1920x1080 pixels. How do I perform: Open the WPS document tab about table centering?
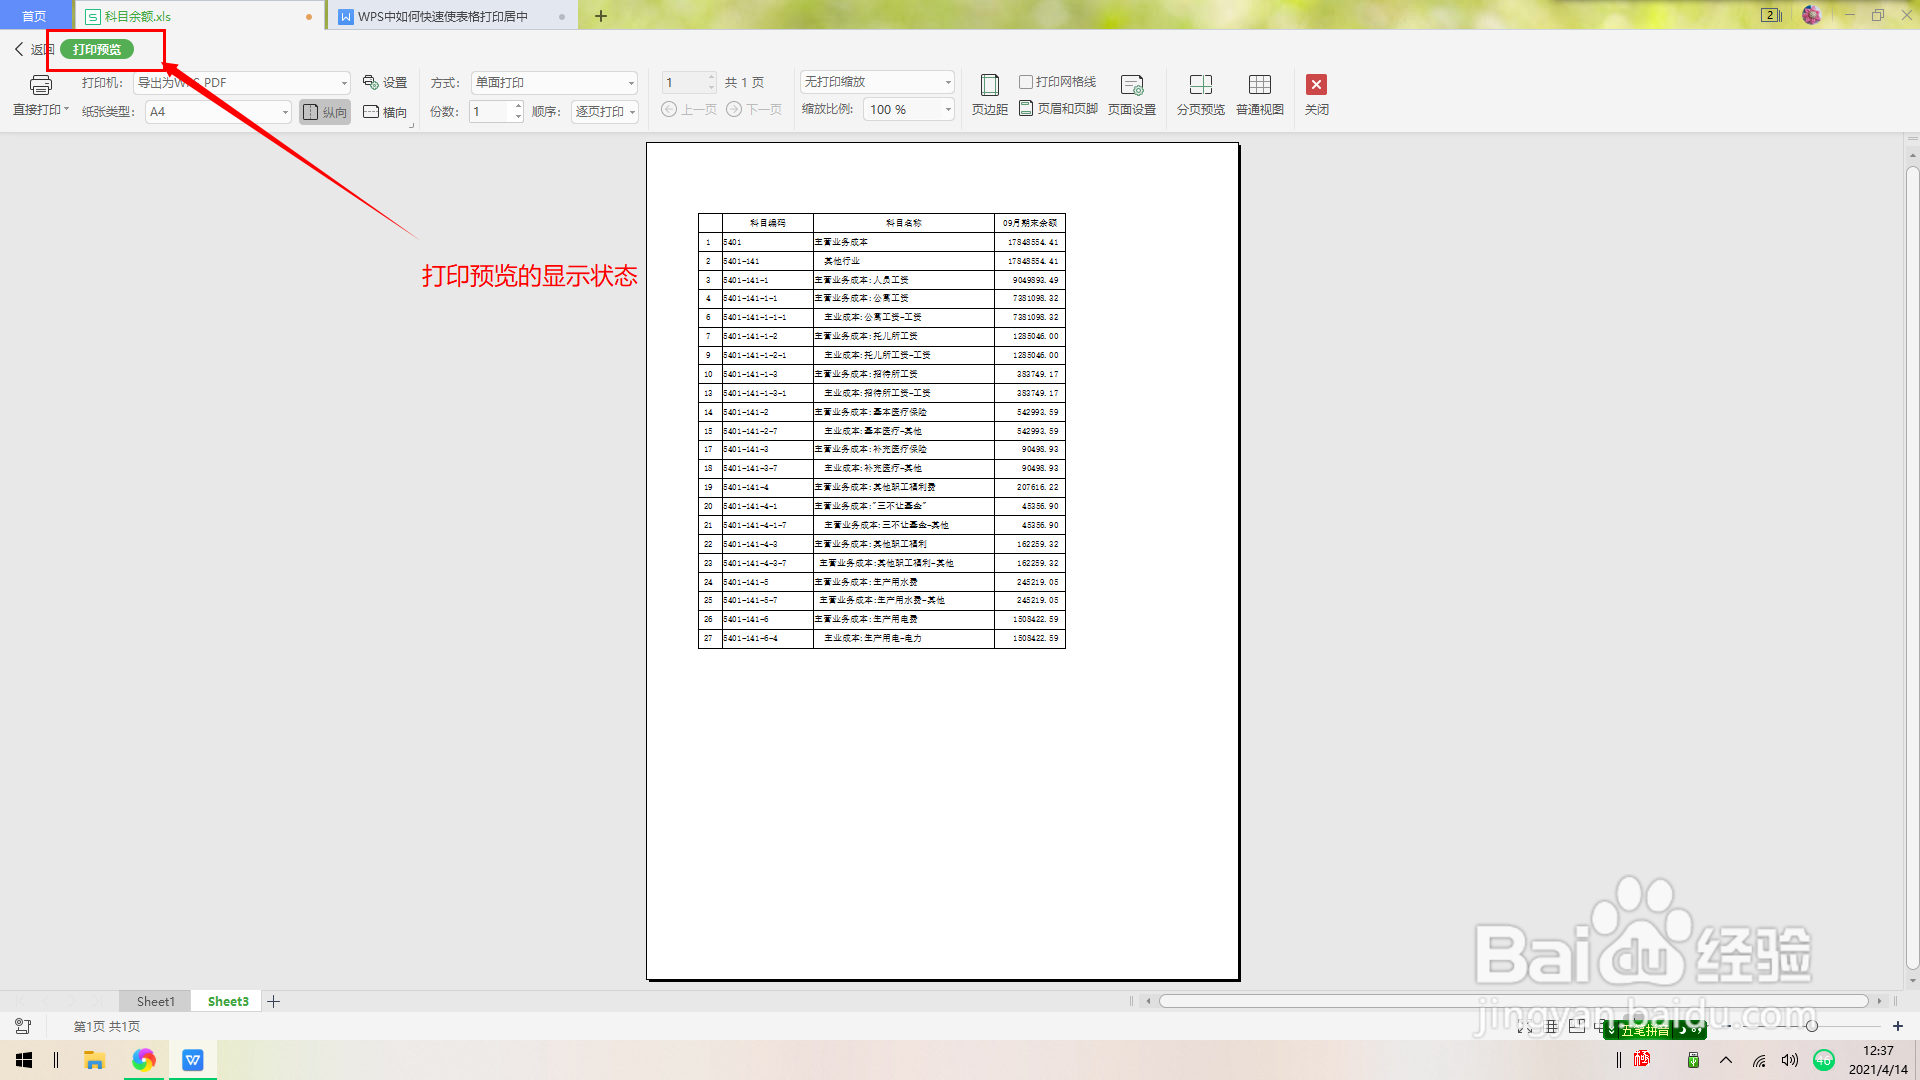point(443,16)
